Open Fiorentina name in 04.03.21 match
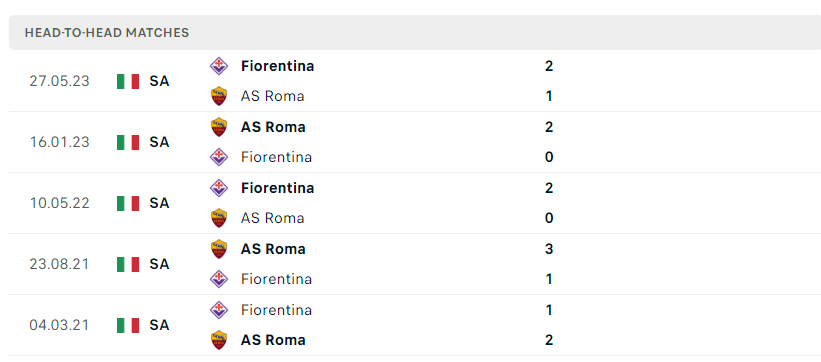 pos(276,310)
